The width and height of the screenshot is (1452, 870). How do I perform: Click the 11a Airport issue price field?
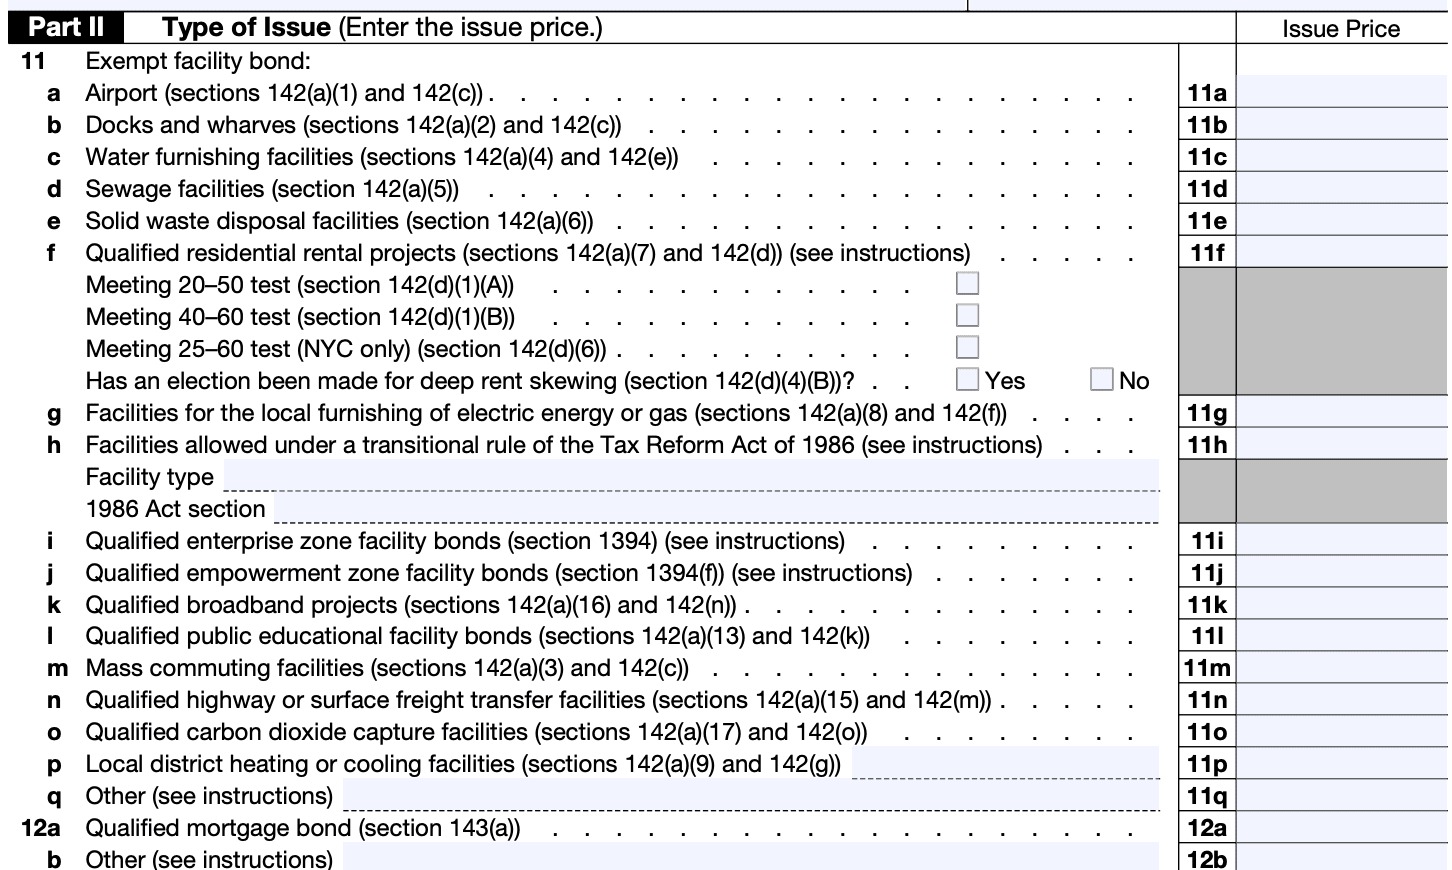1342,92
